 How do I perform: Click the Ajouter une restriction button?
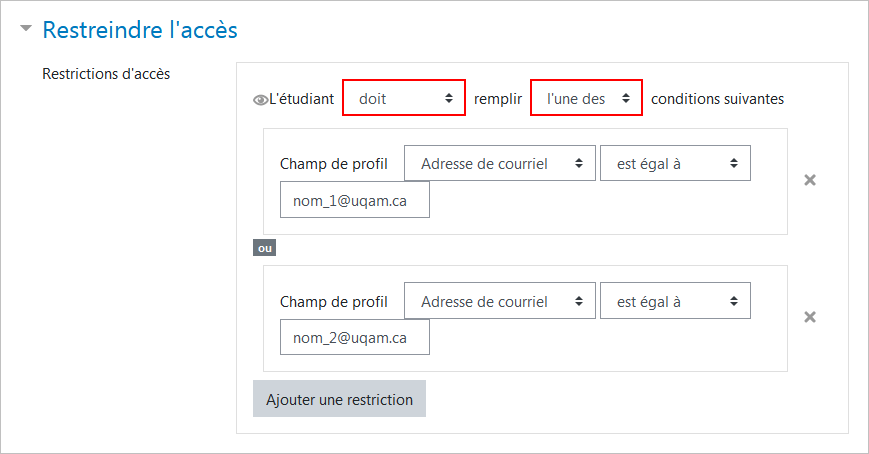tap(339, 399)
